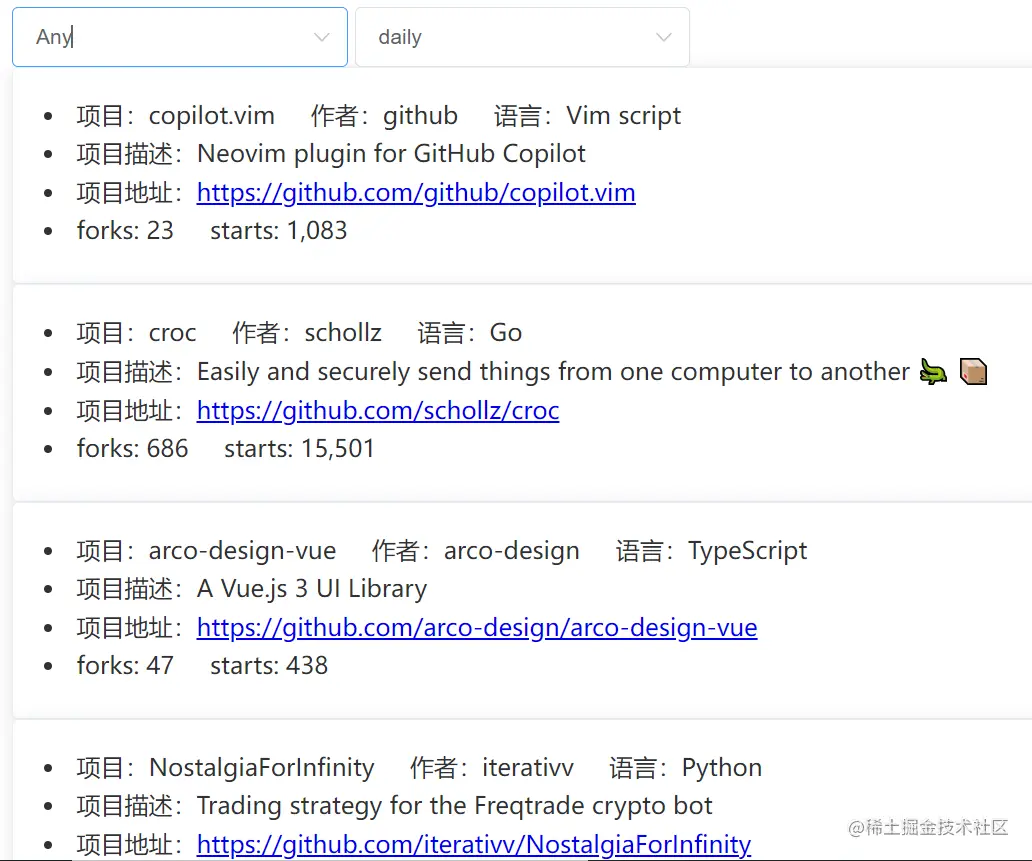Click 'starts: 1,083' in copilot.vim card
The width and height of the screenshot is (1032, 861).
click(x=278, y=230)
